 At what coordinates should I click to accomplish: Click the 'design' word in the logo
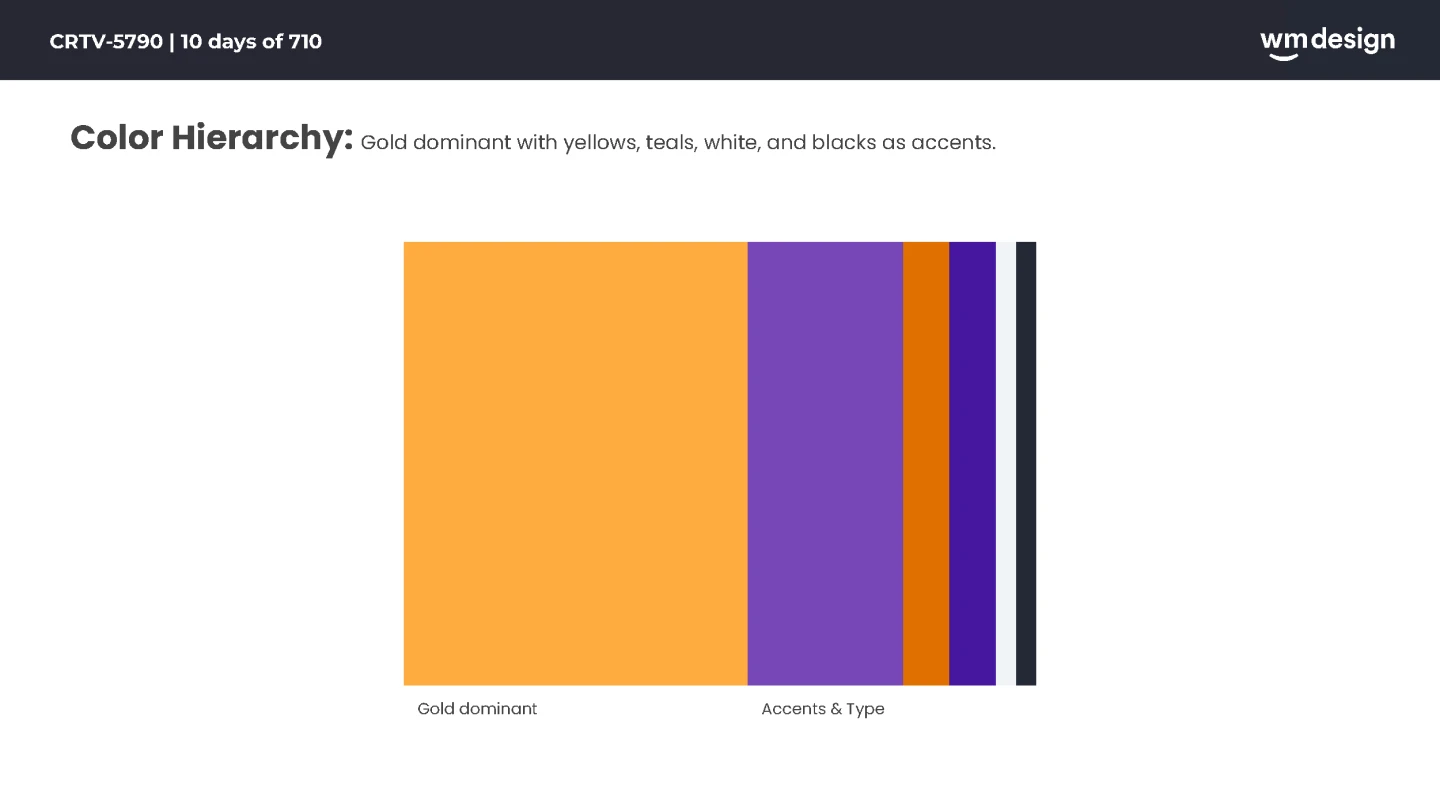1352,40
